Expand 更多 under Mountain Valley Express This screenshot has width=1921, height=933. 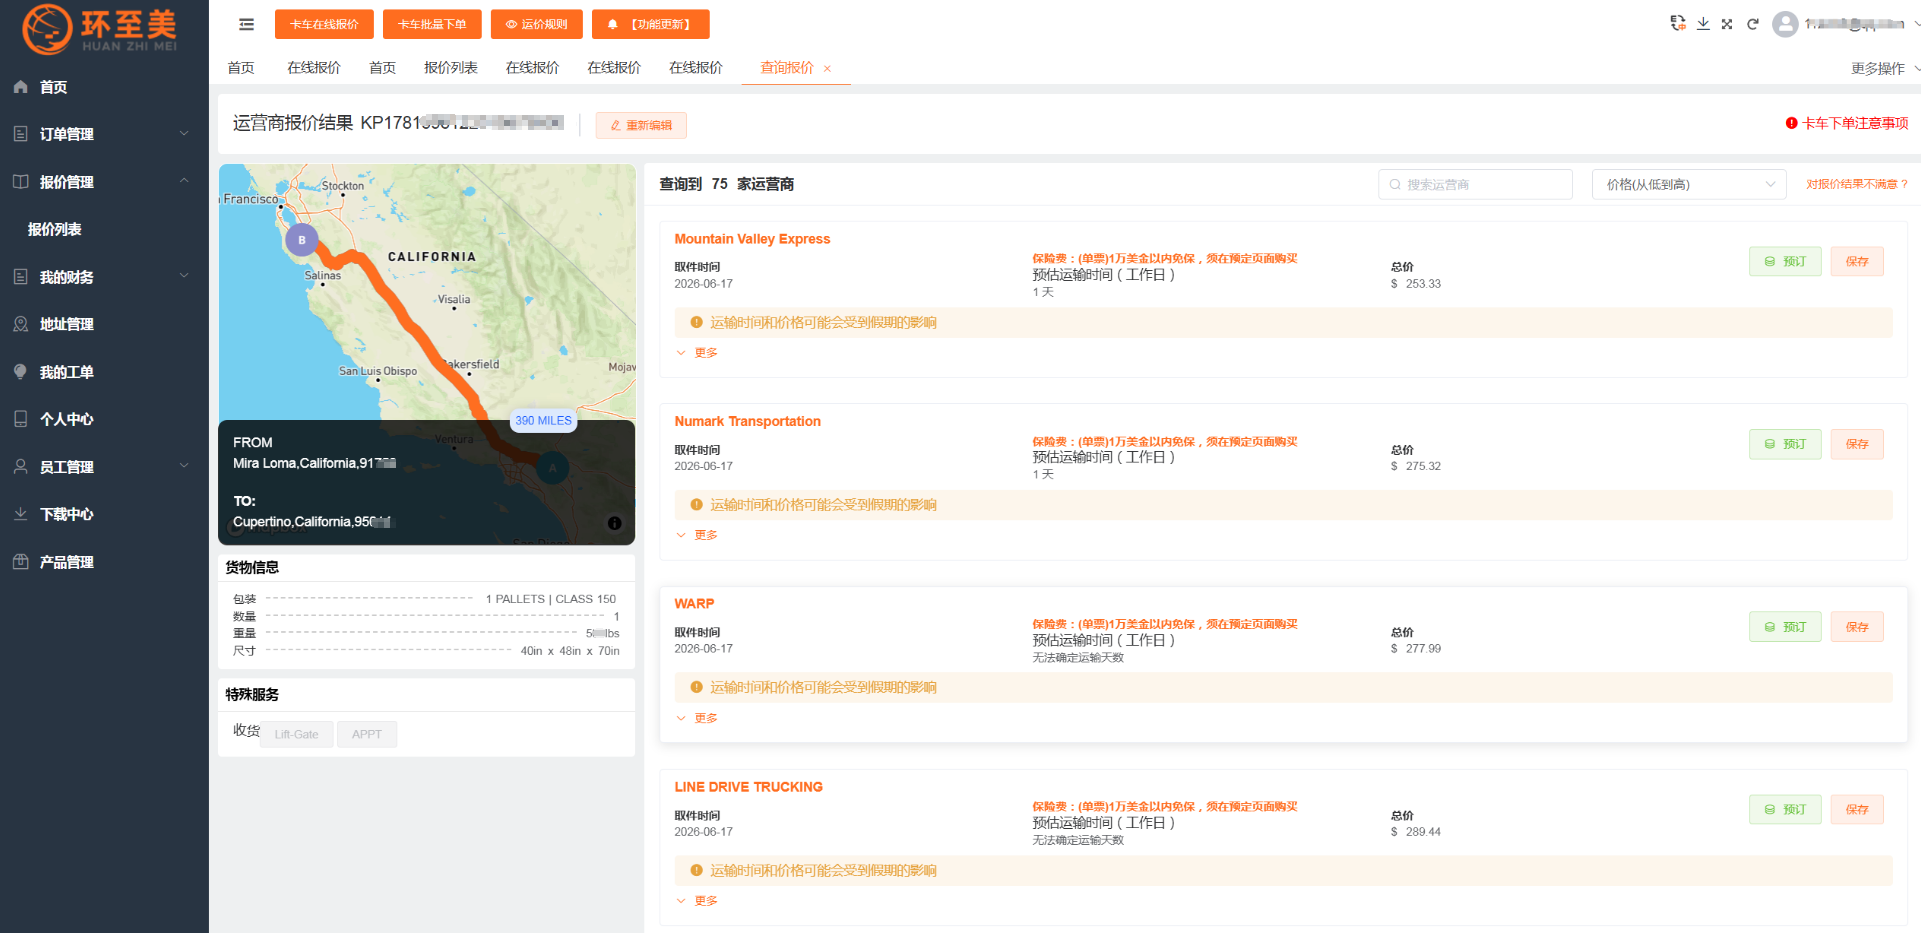click(x=697, y=352)
